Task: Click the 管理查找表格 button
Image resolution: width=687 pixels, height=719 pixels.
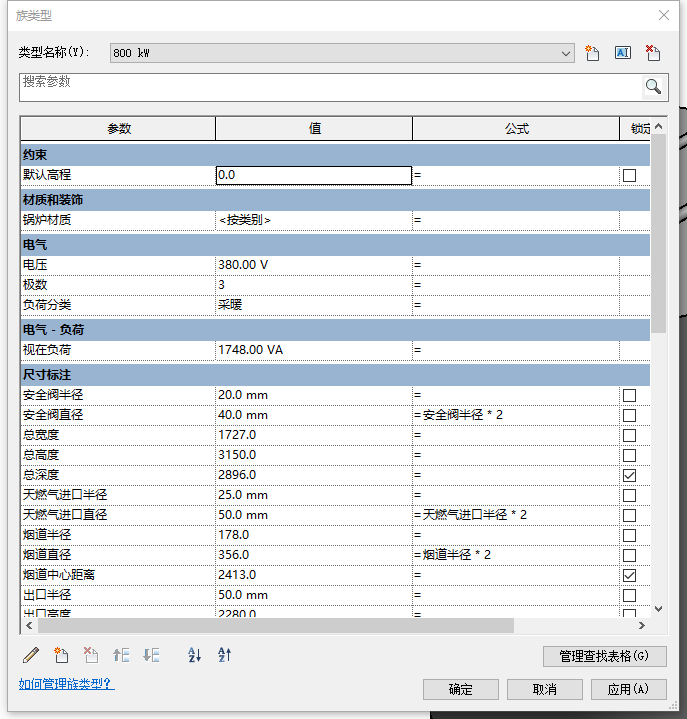Action: [604, 656]
